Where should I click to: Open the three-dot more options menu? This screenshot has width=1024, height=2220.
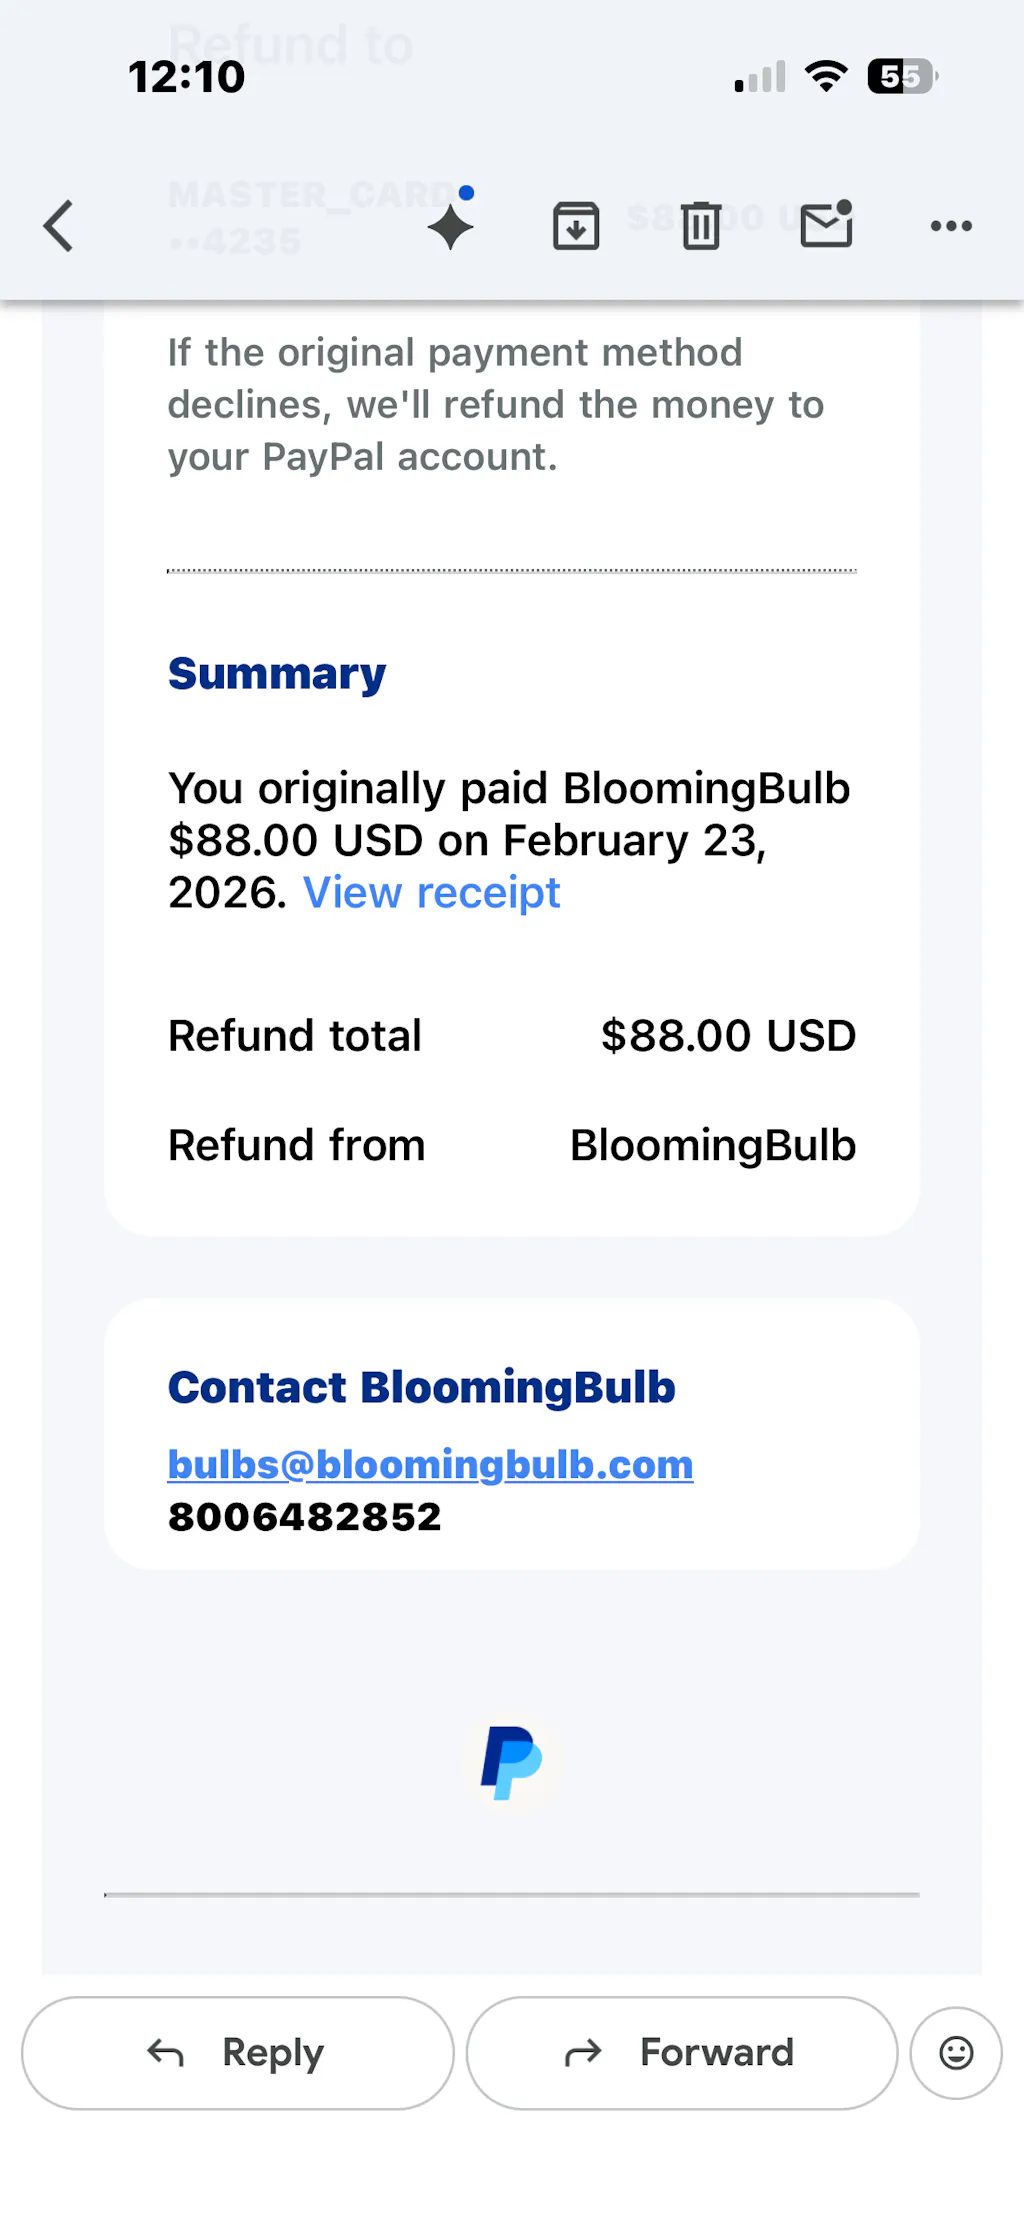point(951,226)
